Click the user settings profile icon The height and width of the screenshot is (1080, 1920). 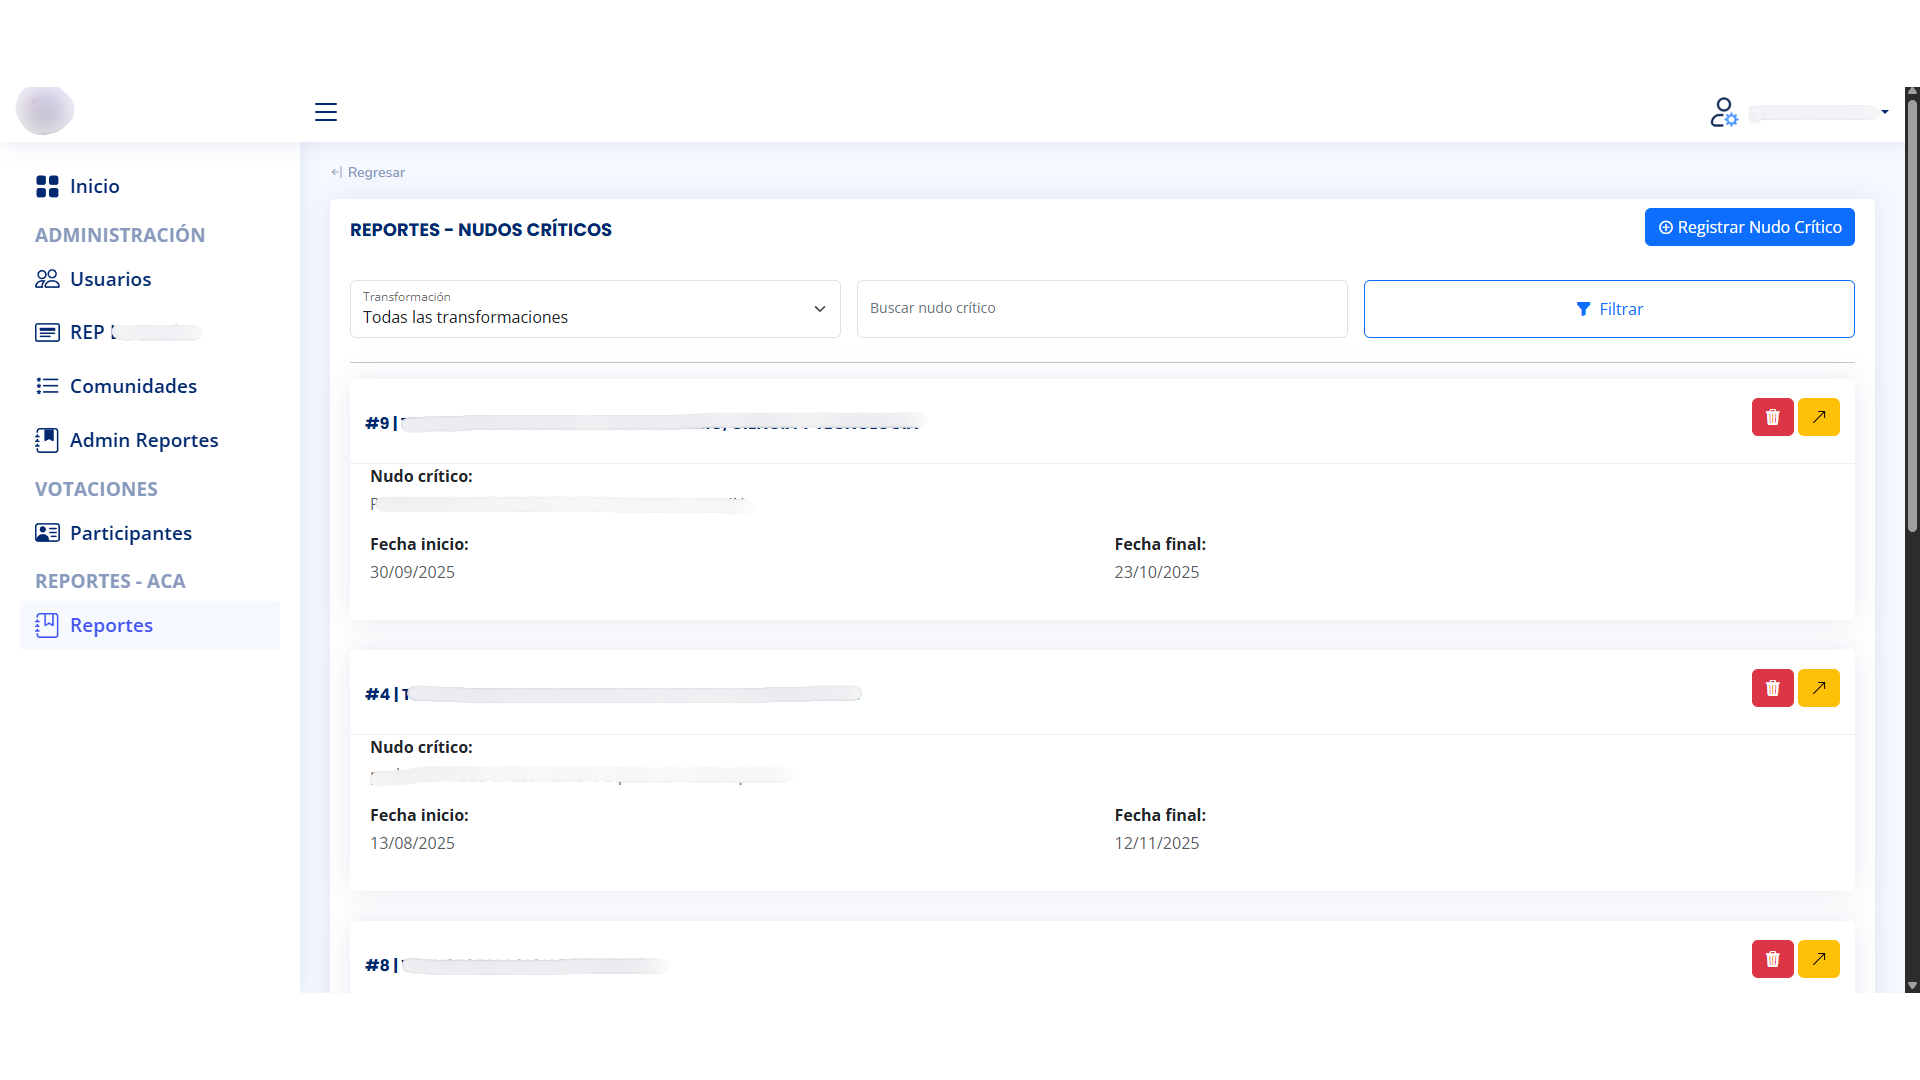(x=1723, y=112)
